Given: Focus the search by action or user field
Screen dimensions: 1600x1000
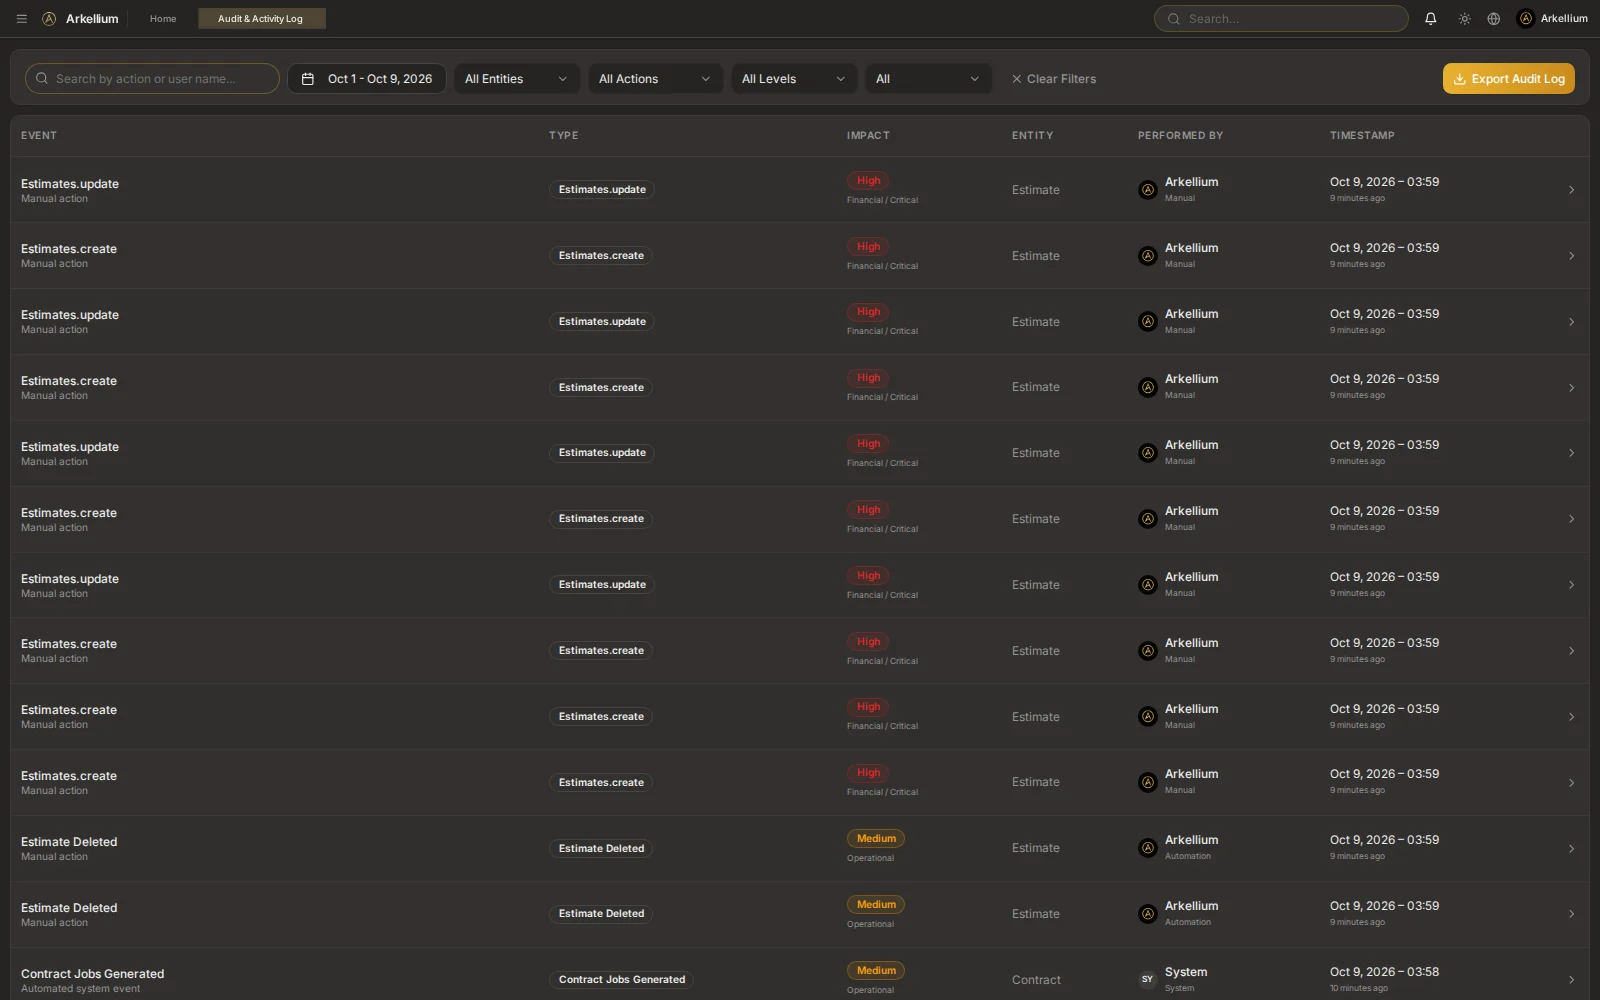Looking at the screenshot, I should 152,79.
